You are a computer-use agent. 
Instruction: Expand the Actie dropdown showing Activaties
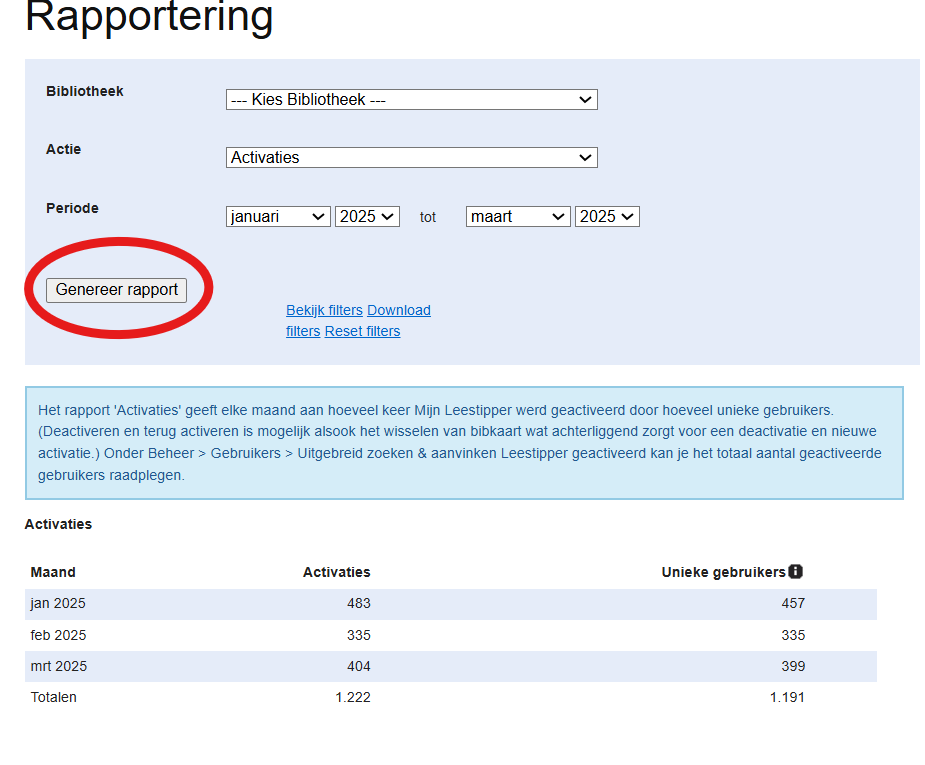click(411, 158)
